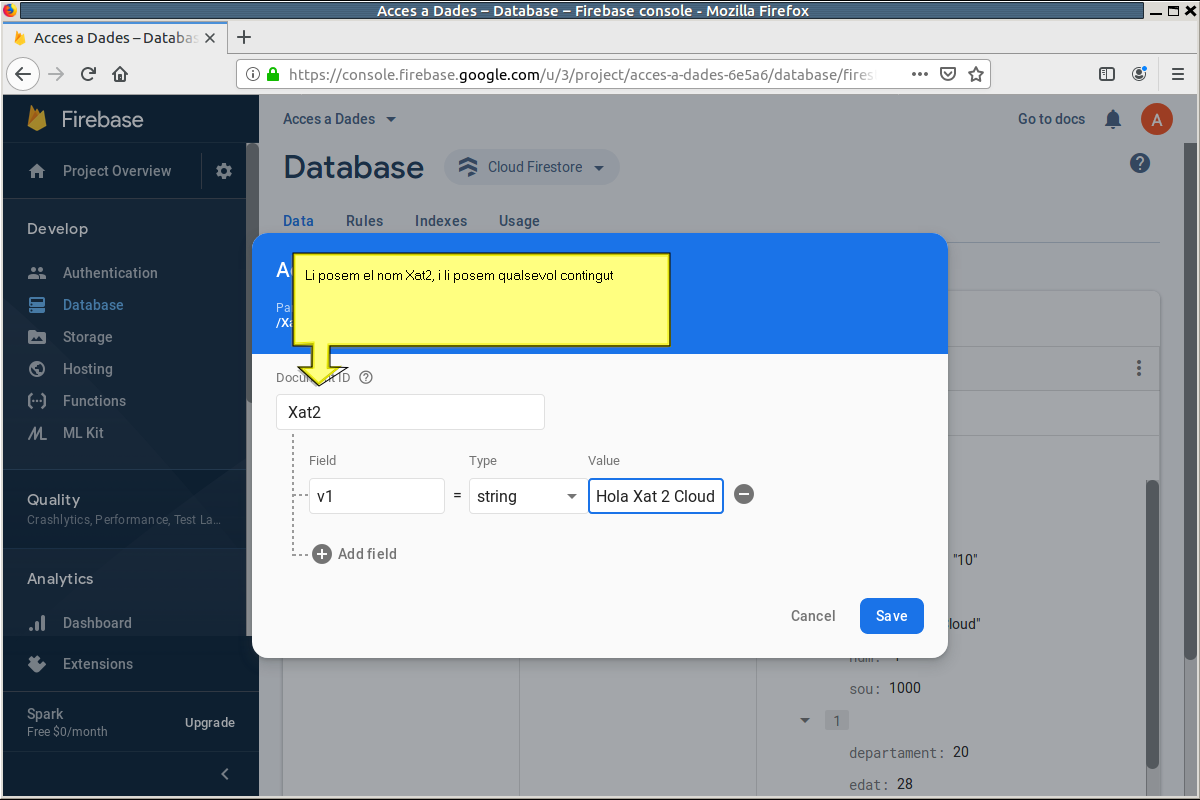Click the Upgrade plan button
The image size is (1200, 800).
coord(210,723)
